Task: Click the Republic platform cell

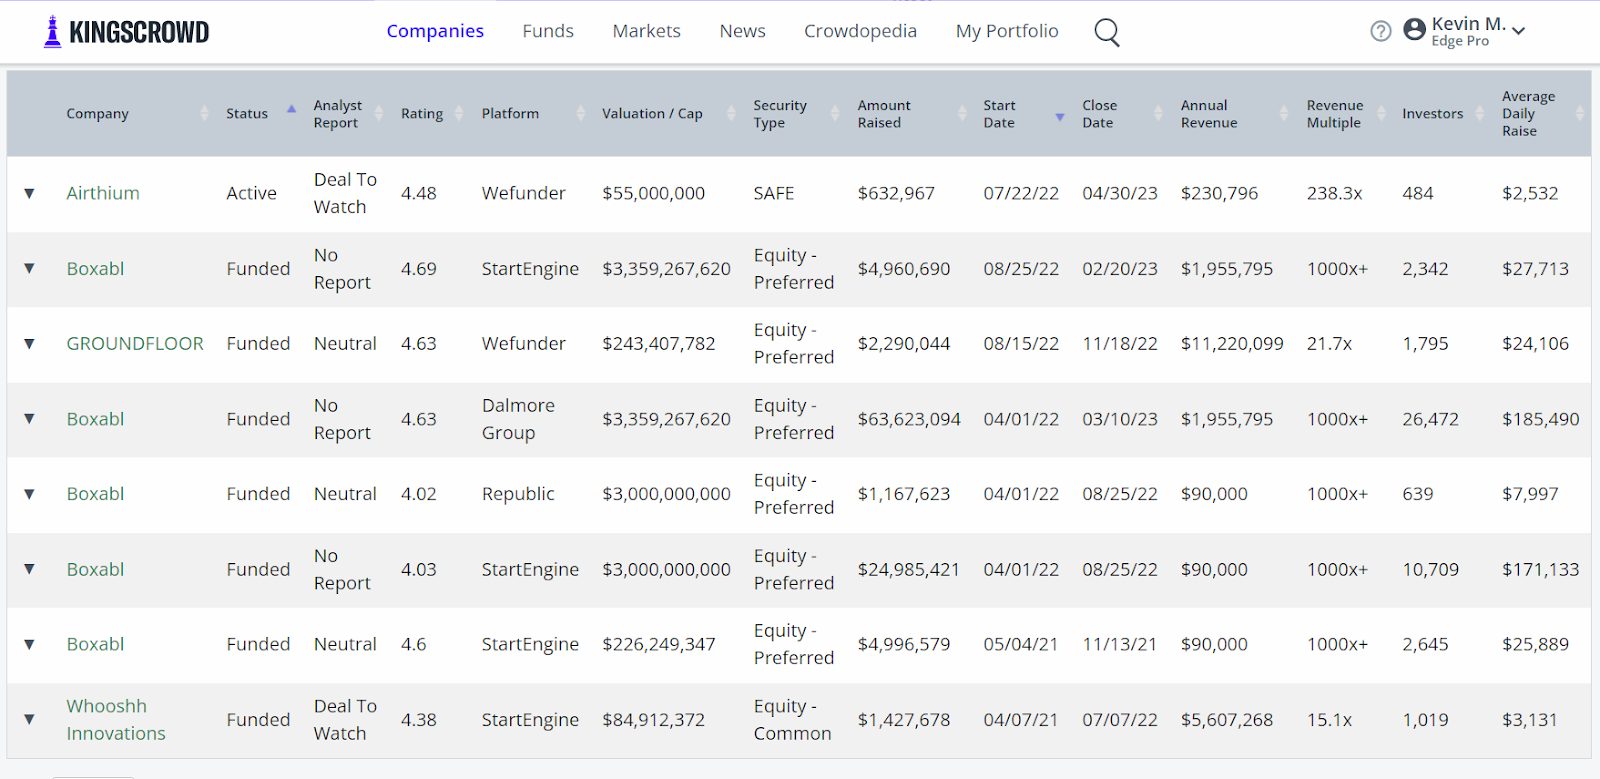Action: [518, 494]
